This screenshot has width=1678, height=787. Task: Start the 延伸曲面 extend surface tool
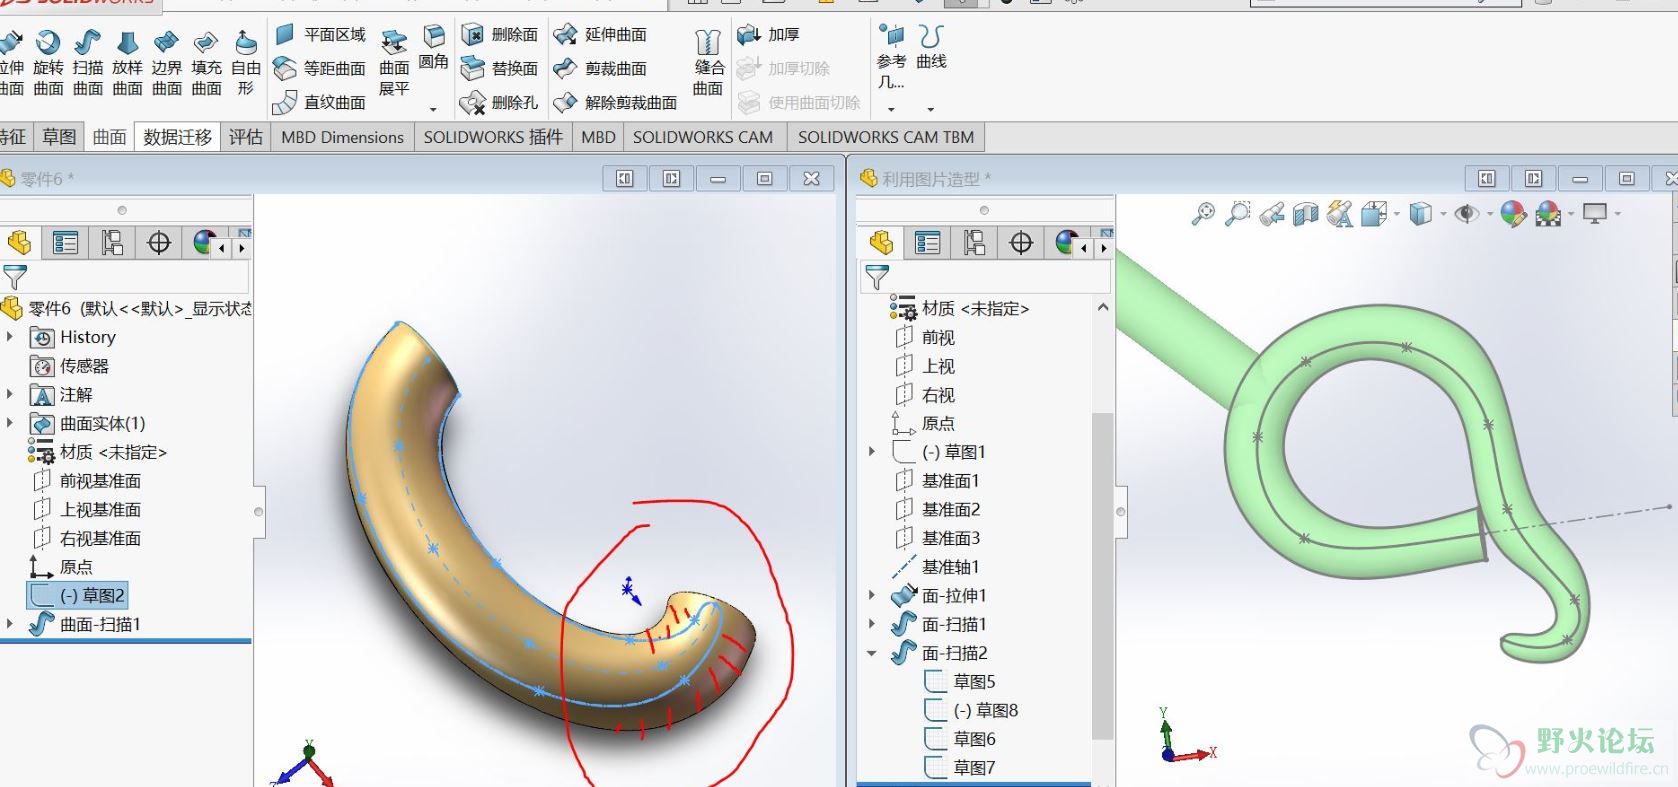(x=601, y=35)
